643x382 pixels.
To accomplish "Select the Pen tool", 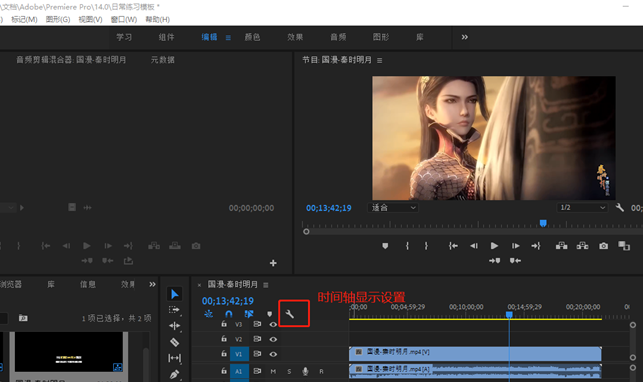I will point(174,374).
